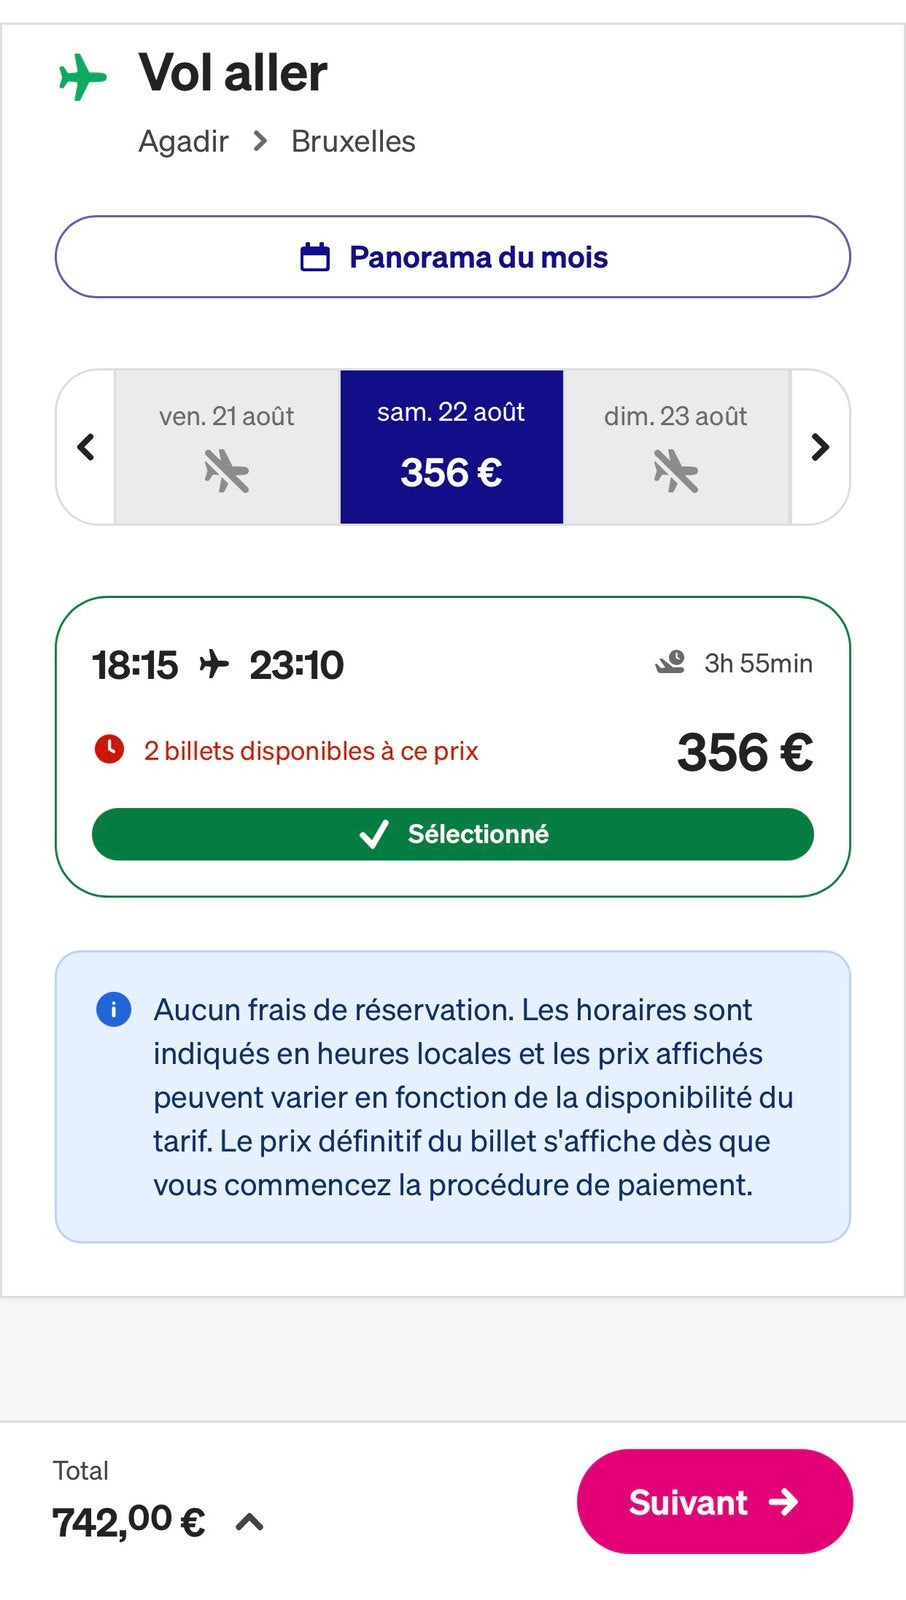Show previous dates with left chevron
This screenshot has width=906, height=1600.
[86, 447]
